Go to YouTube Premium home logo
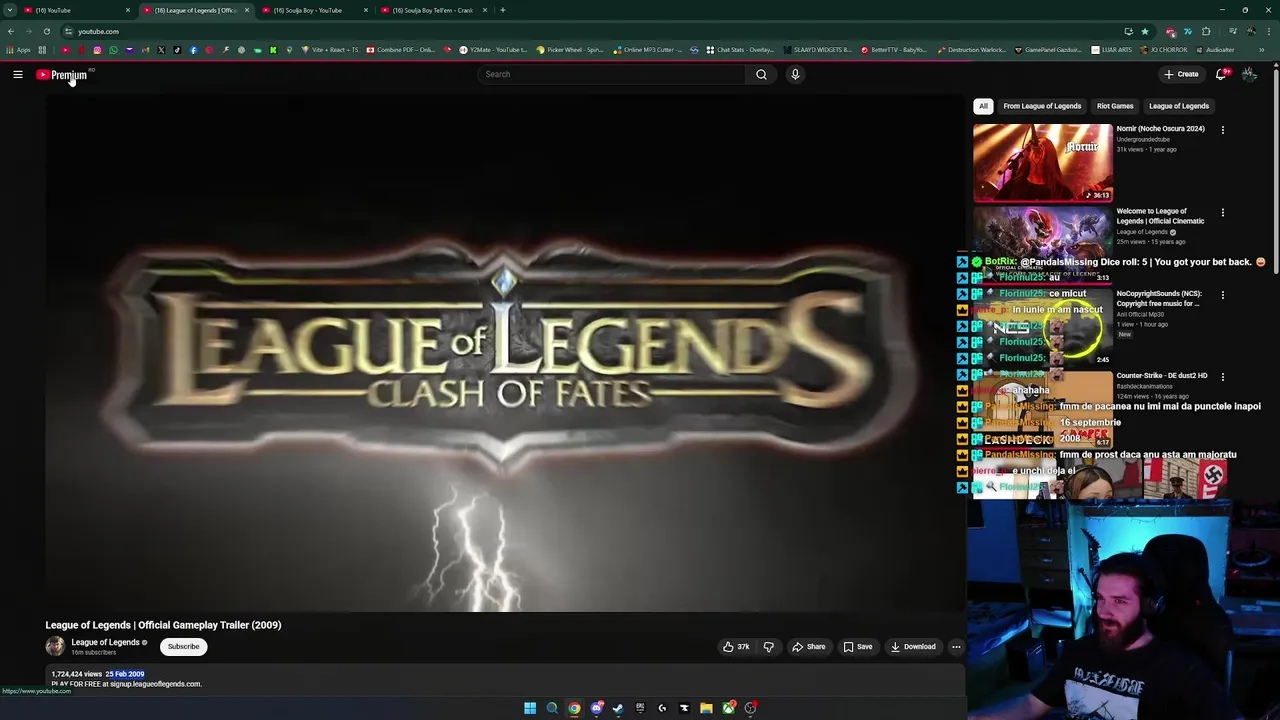 [x=64, y=74]
